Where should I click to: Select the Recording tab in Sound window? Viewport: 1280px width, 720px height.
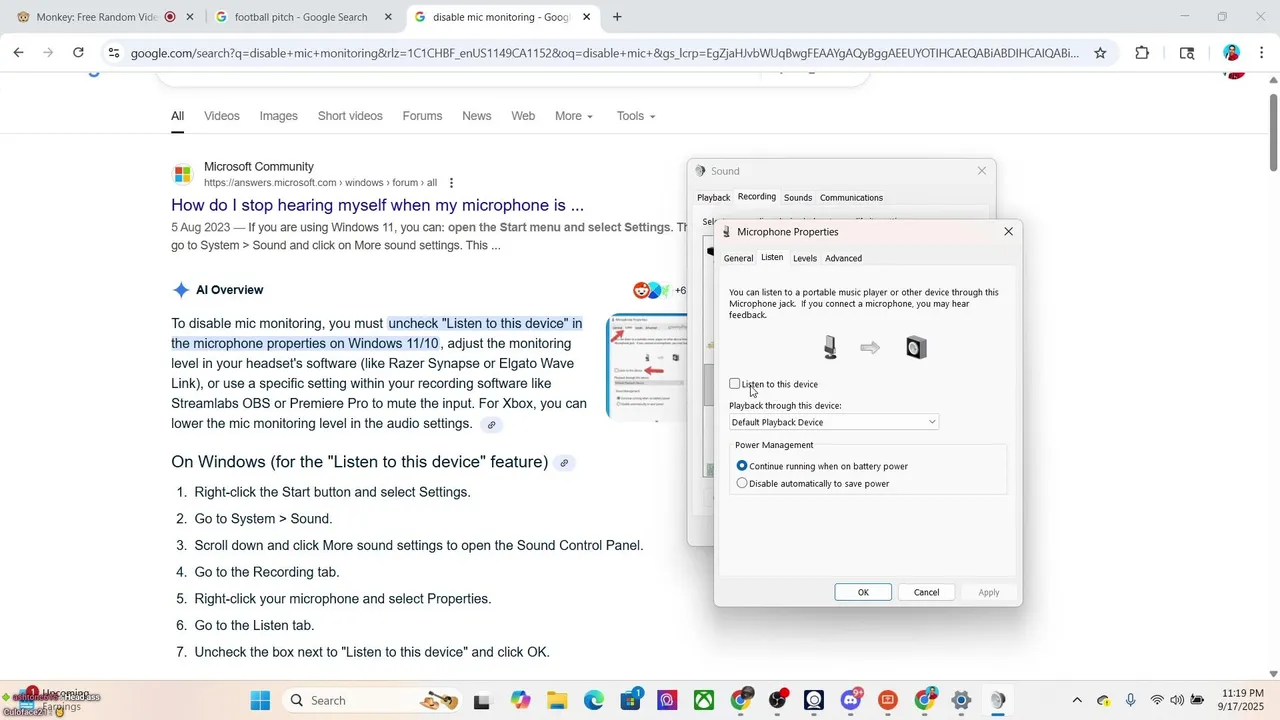pos(757,197)
